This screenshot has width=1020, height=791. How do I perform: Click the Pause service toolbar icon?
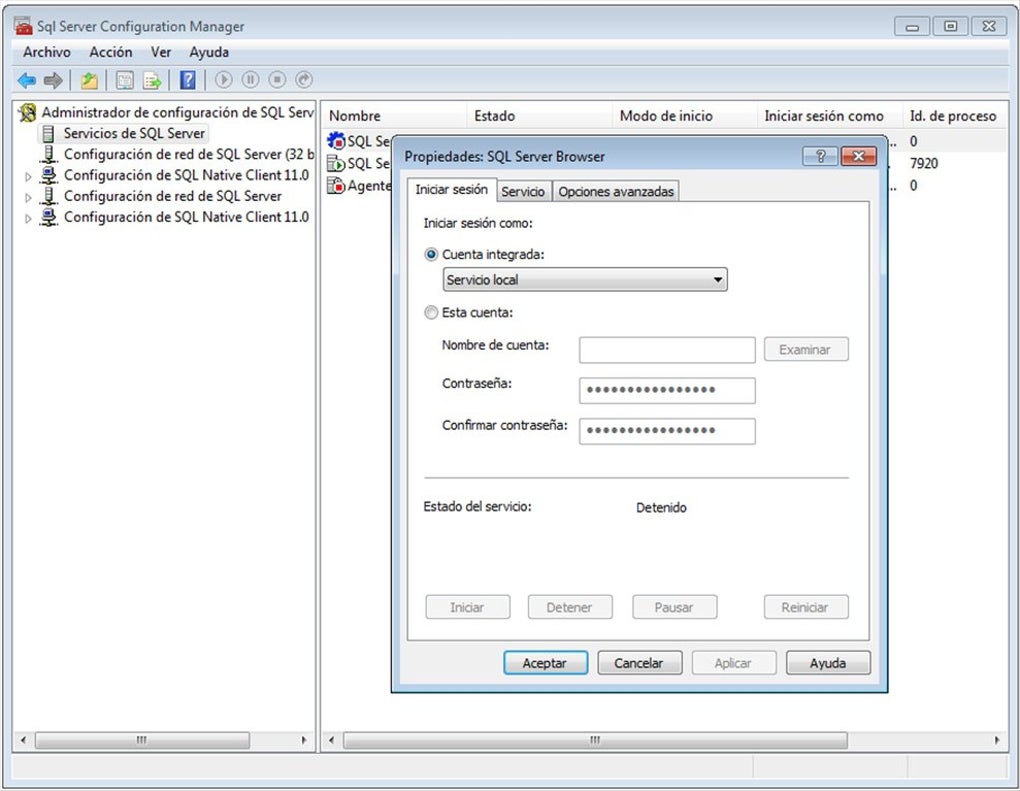click(250, 79)
